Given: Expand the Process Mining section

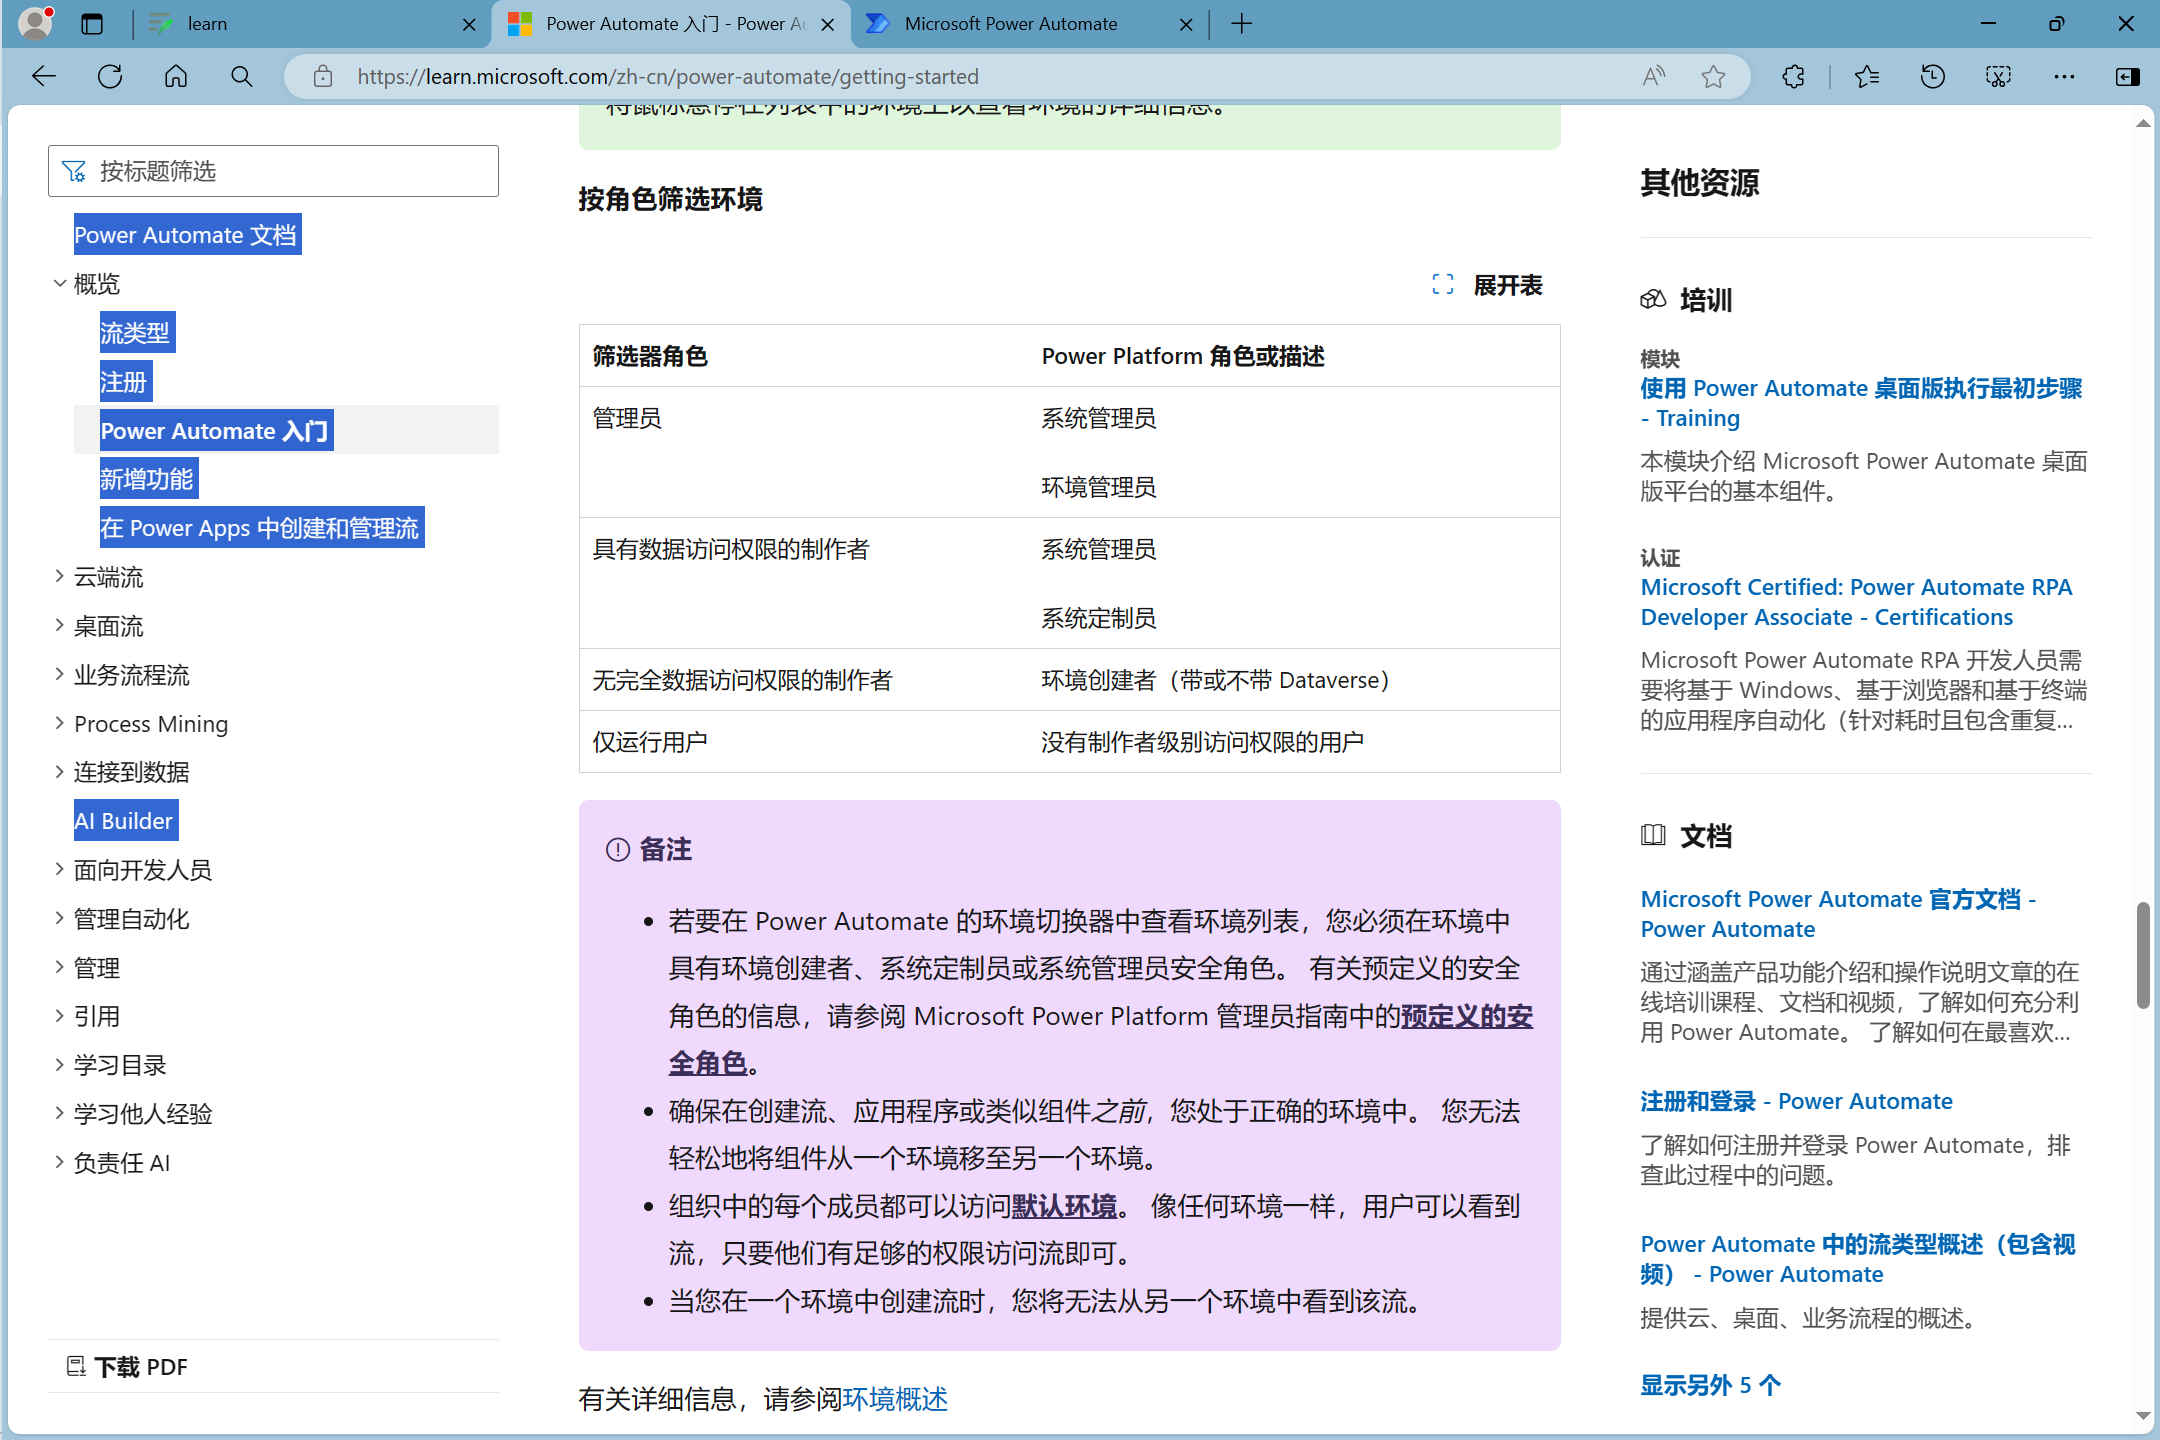Looking at the screenshot, I should (x=60, y=722).
